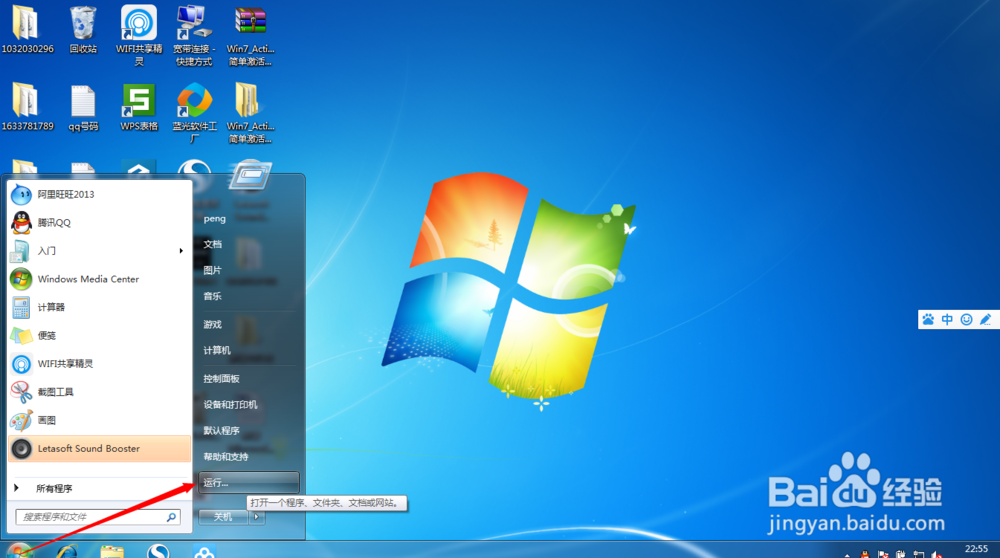This screenshot has width=1000, height=558.
Task: Click the 22:55 clock in tray
Action: pyautogui.click(x=976, y=548)
